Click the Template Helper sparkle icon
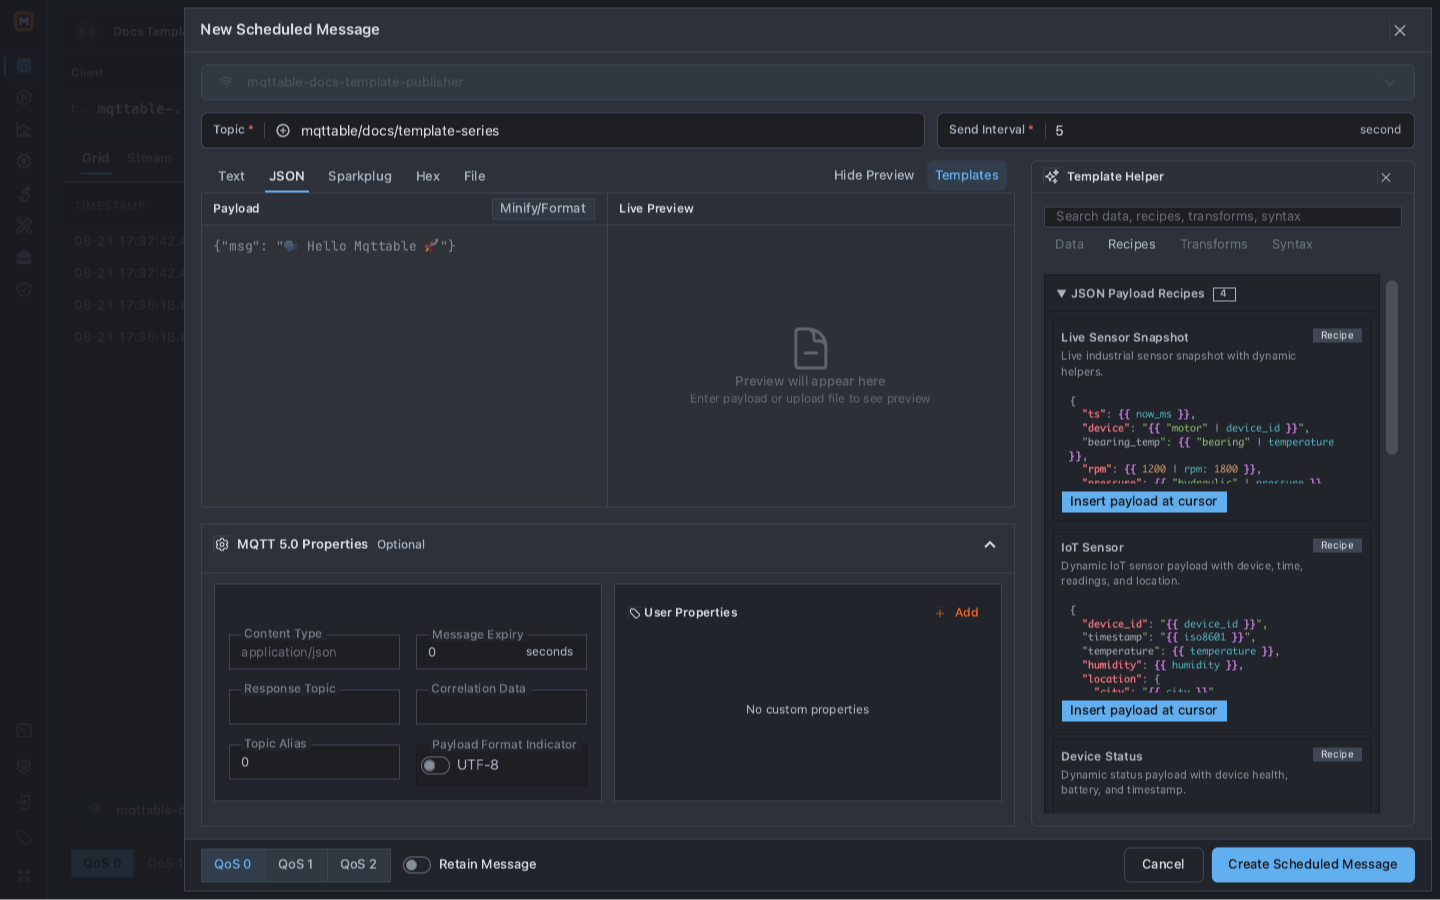1440x900 pixels. 1052,177
